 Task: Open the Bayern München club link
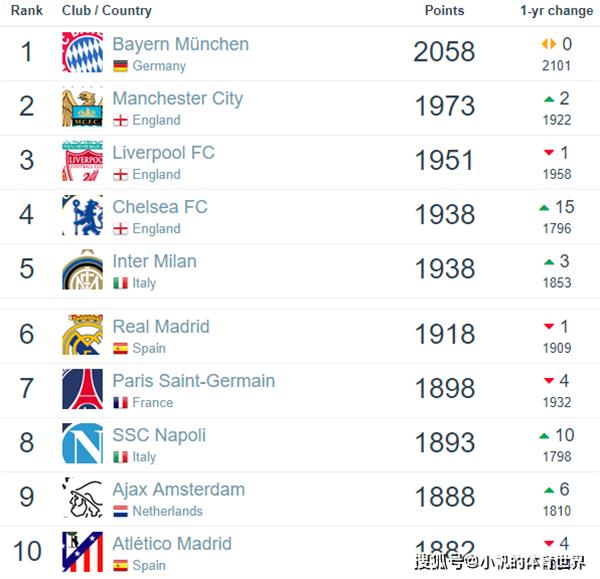click(x=181, y=44)
